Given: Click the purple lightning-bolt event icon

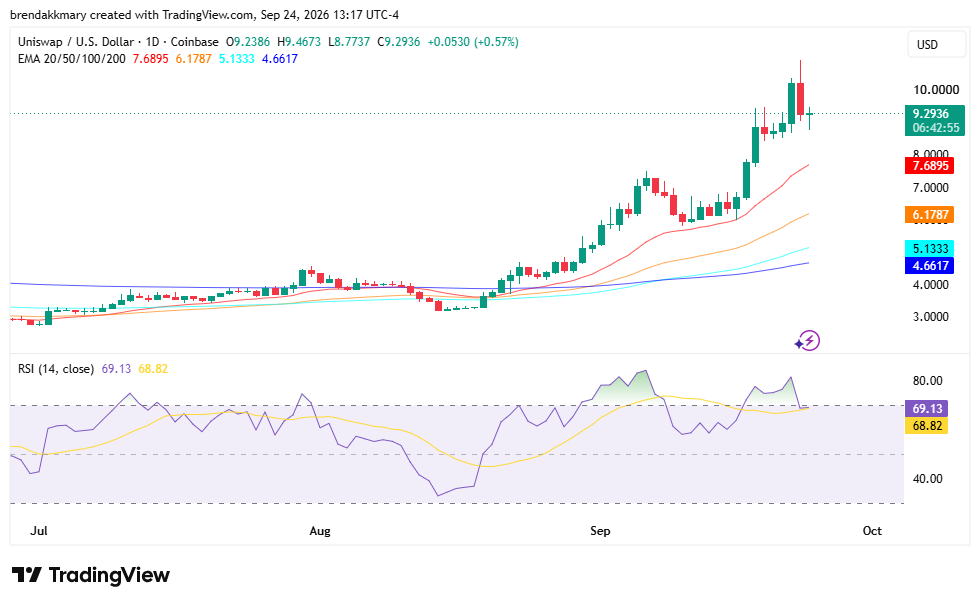Looking at the screenshot, I should click(808, 341).
